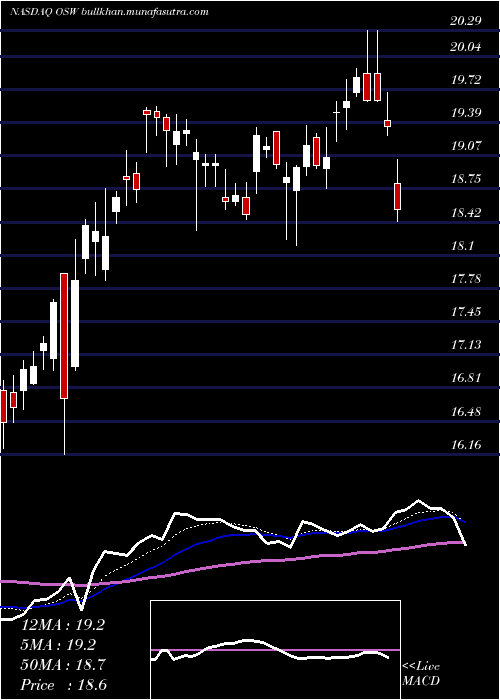Viewport: 500px width, 700px height.
Task: Click the 19.39 price axis label
Action: (466, 112)
